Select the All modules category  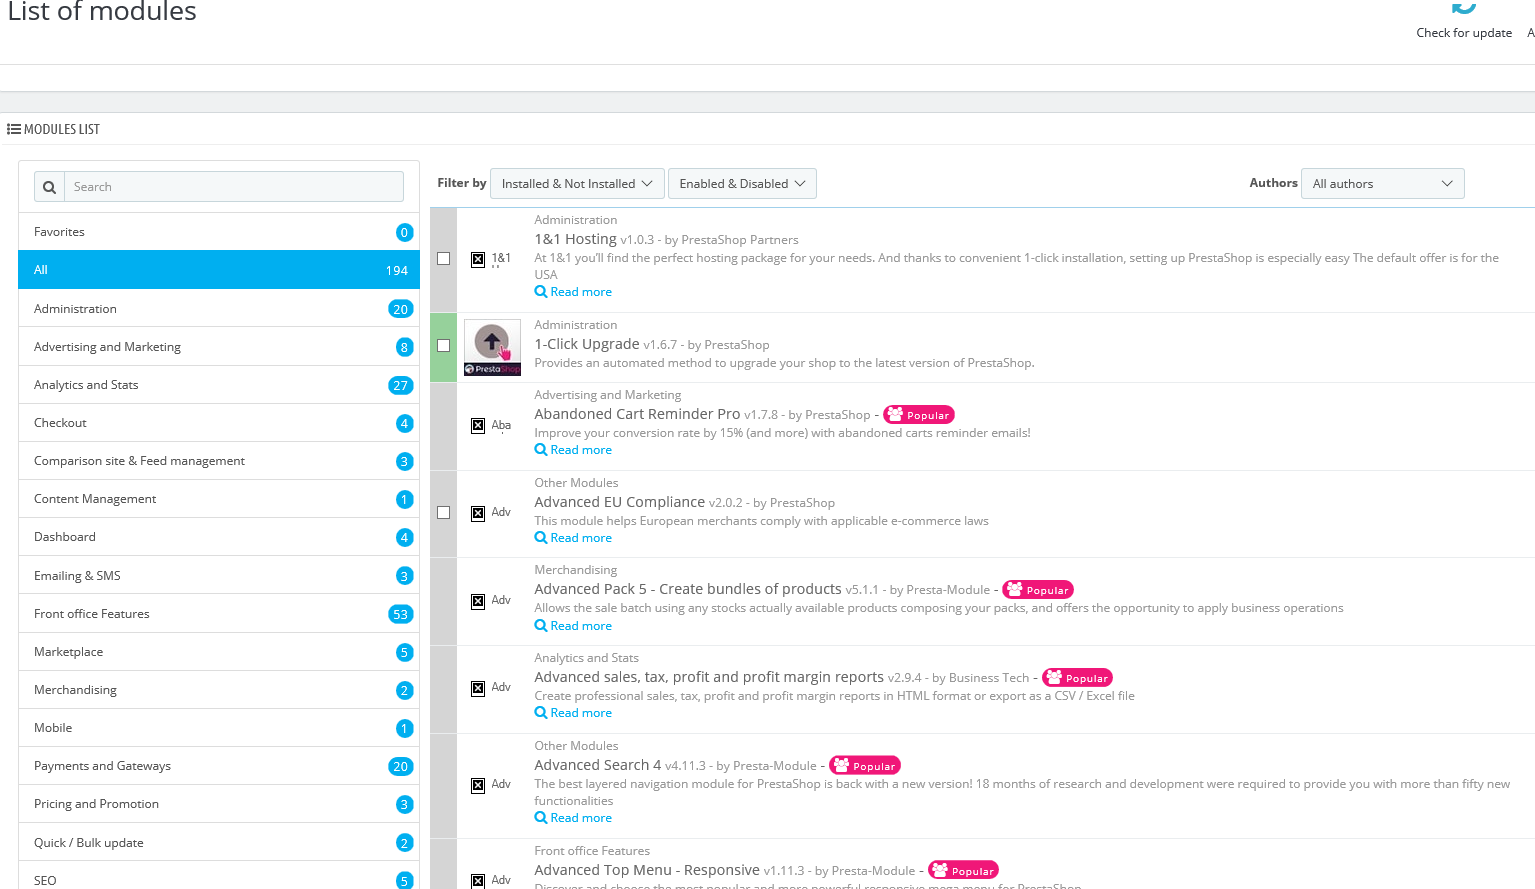219,270
